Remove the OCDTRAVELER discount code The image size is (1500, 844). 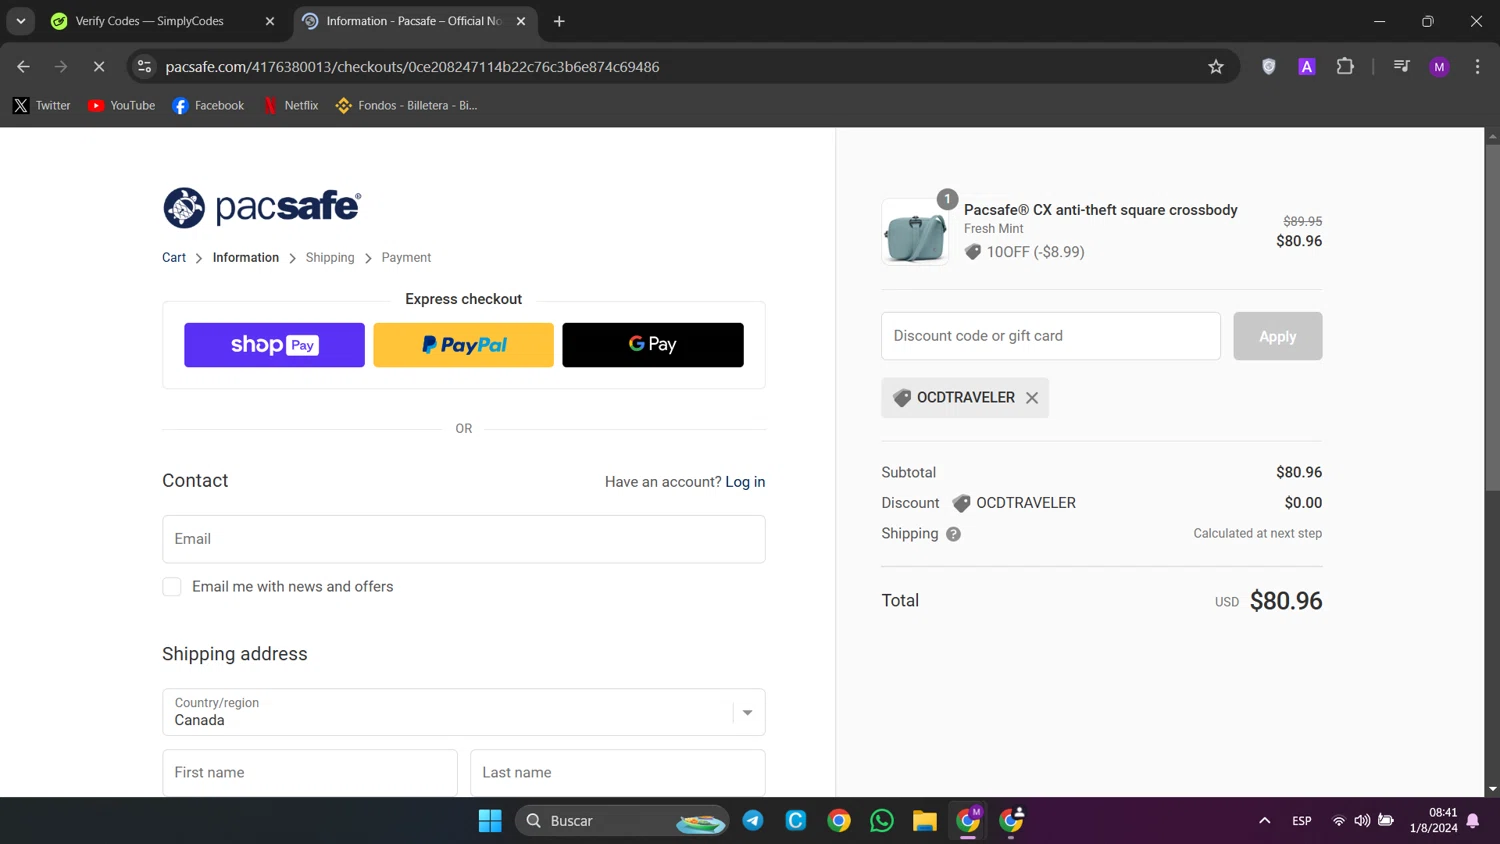1032,398
